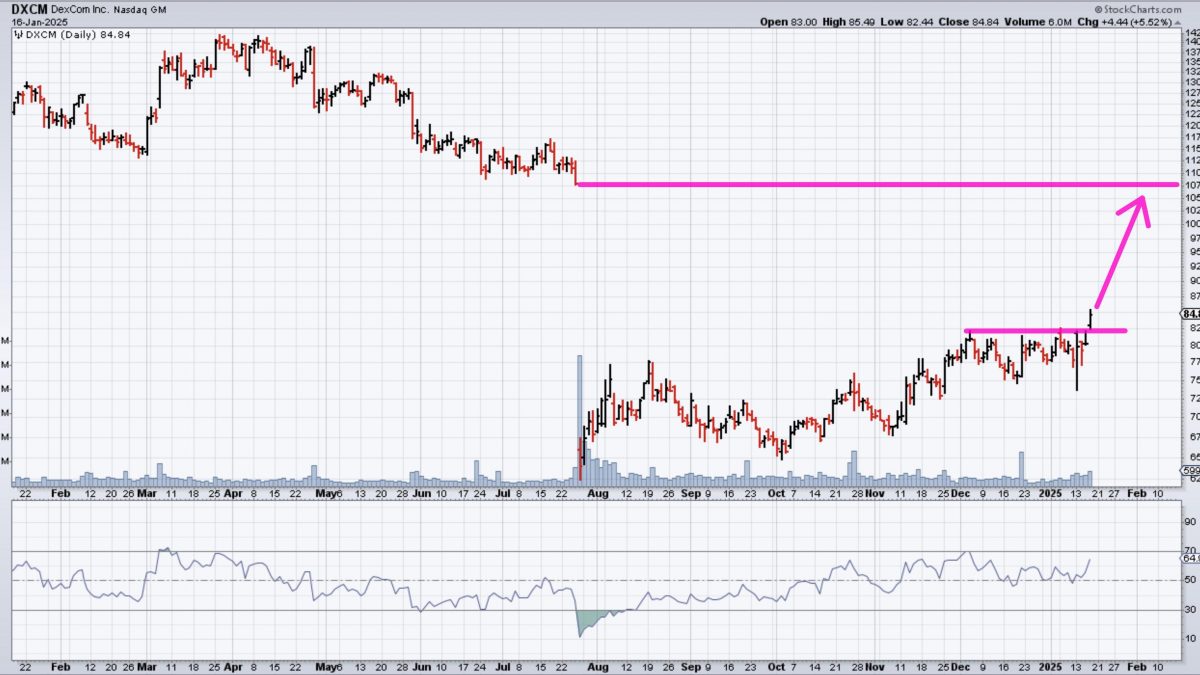This screenshot has height=675, width=1200.
Task: Click the 10 label on the RSI axis
Action: (1191, 638)
